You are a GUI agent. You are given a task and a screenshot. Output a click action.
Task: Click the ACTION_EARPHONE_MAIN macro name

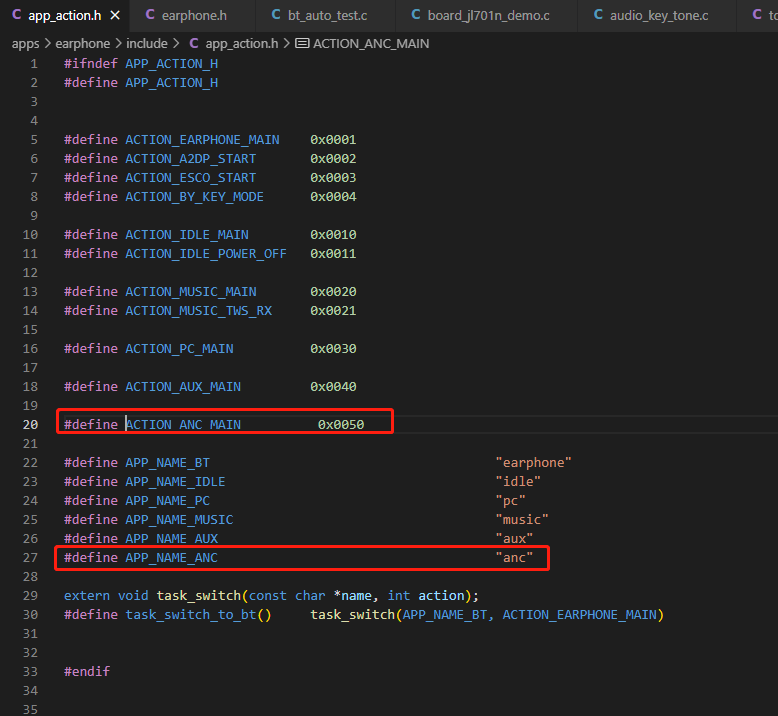(x=202, y=140)
